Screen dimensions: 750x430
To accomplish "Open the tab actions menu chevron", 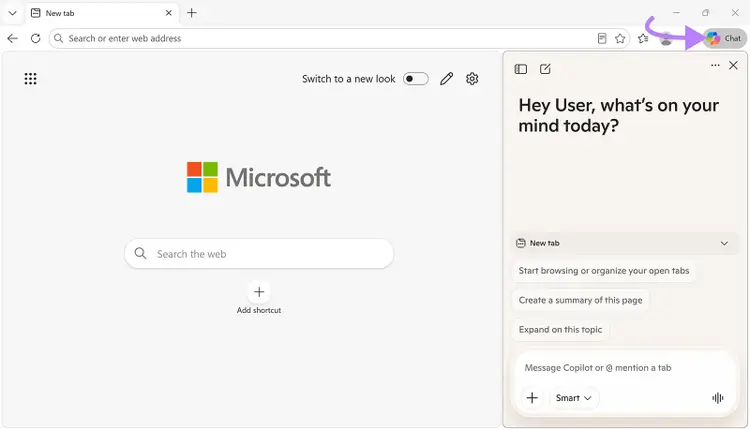I will pyautogui.click(x=12, y=13).
